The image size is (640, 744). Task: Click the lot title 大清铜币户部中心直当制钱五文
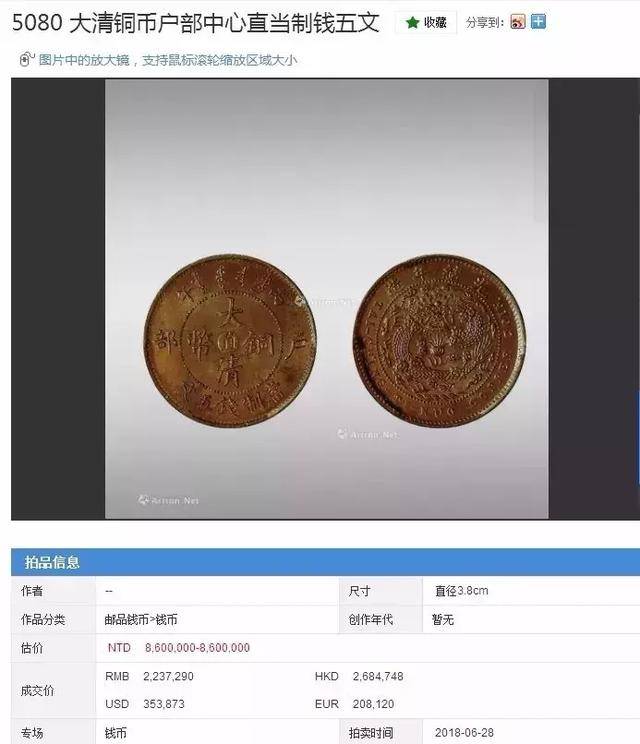tap(224, 23)
